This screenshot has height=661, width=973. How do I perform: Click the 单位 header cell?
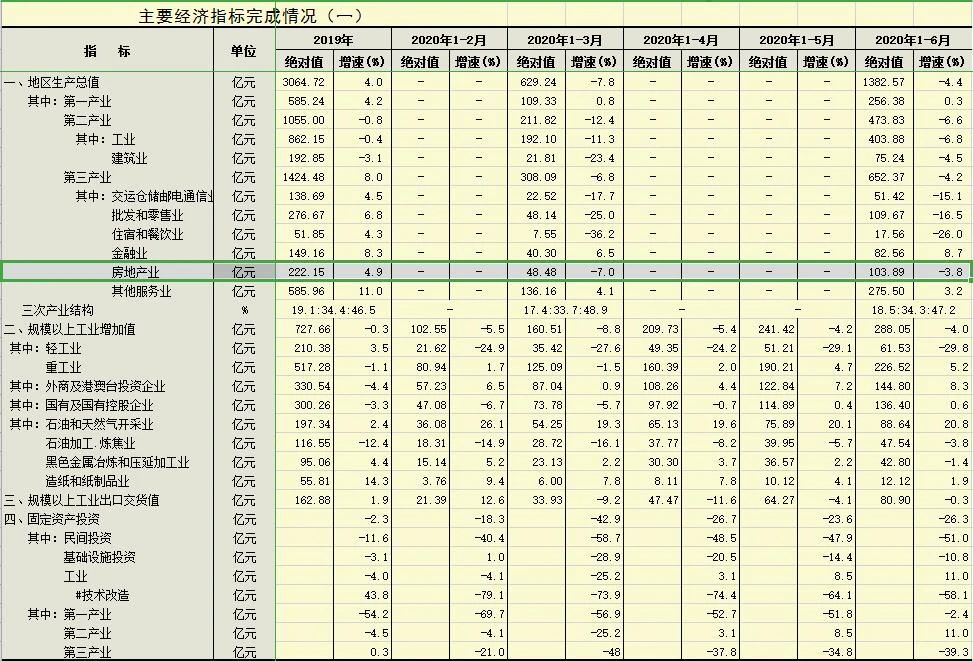[x=244, y=51]
